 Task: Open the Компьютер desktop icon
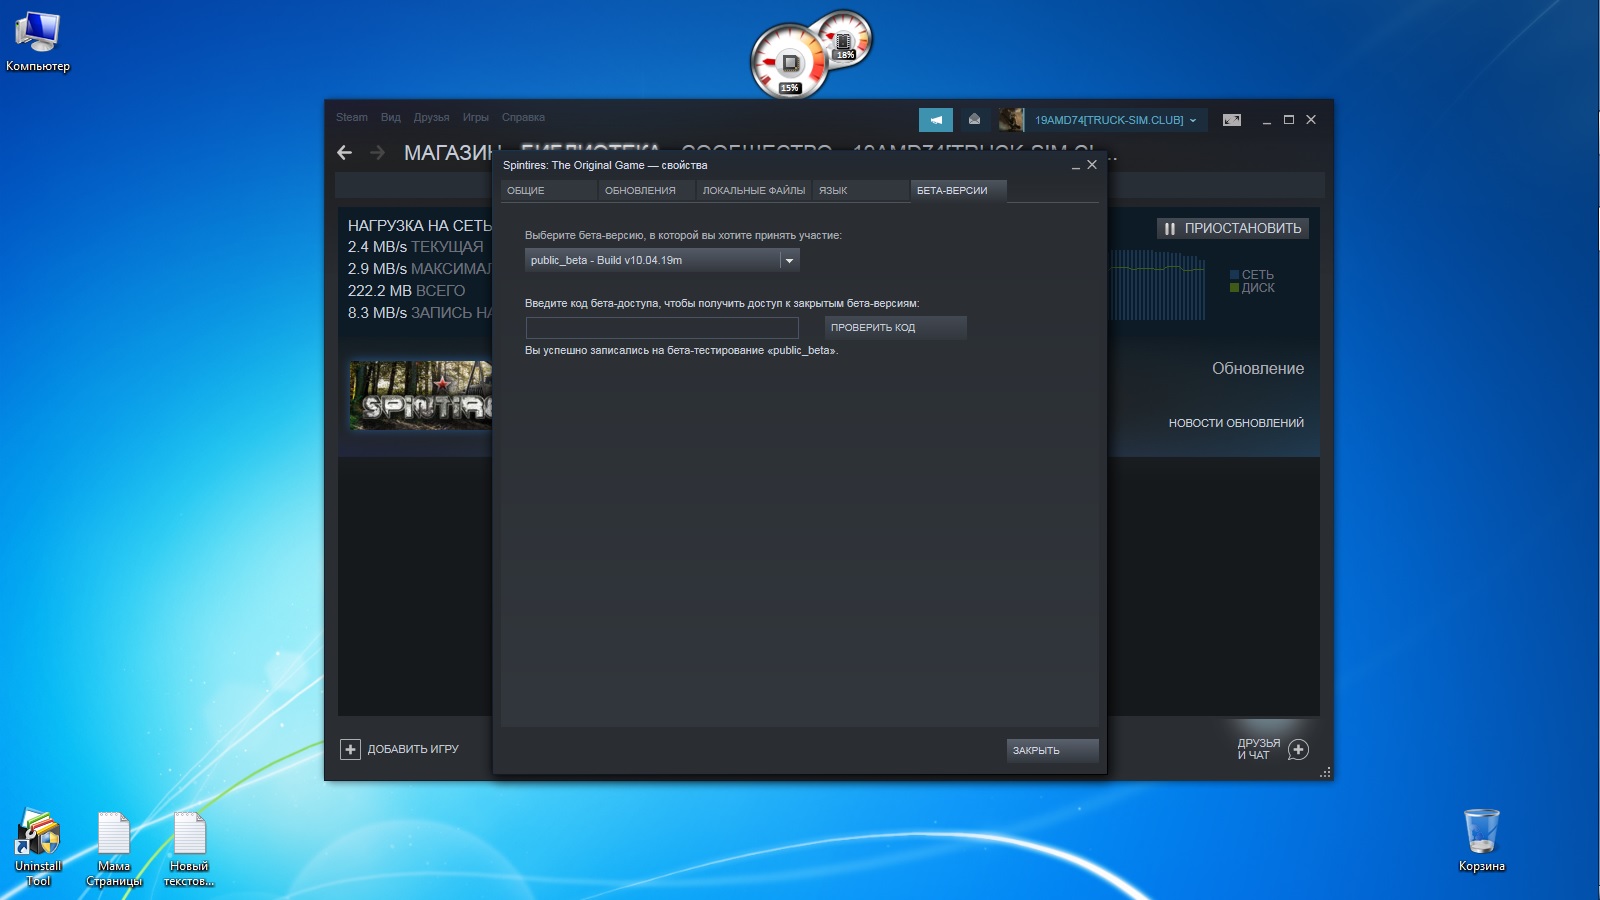(x=38, y=35)
